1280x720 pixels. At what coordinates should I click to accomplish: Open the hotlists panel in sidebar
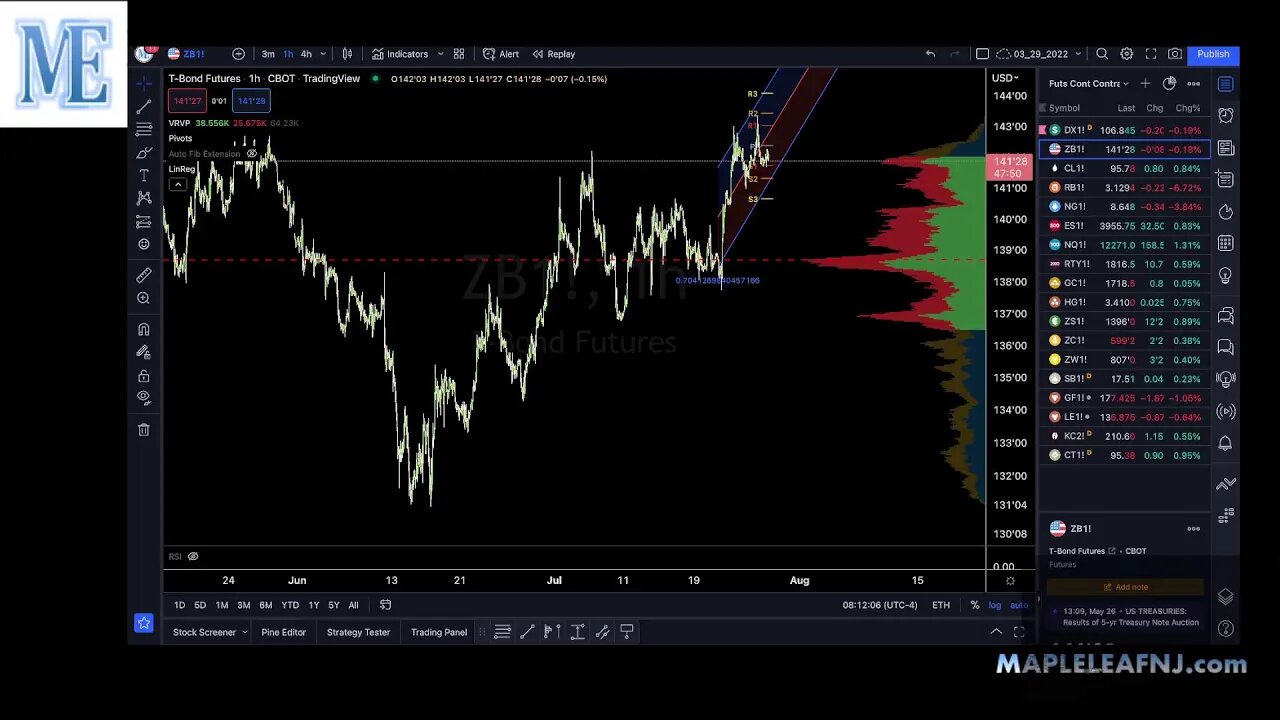(1226, 212)
